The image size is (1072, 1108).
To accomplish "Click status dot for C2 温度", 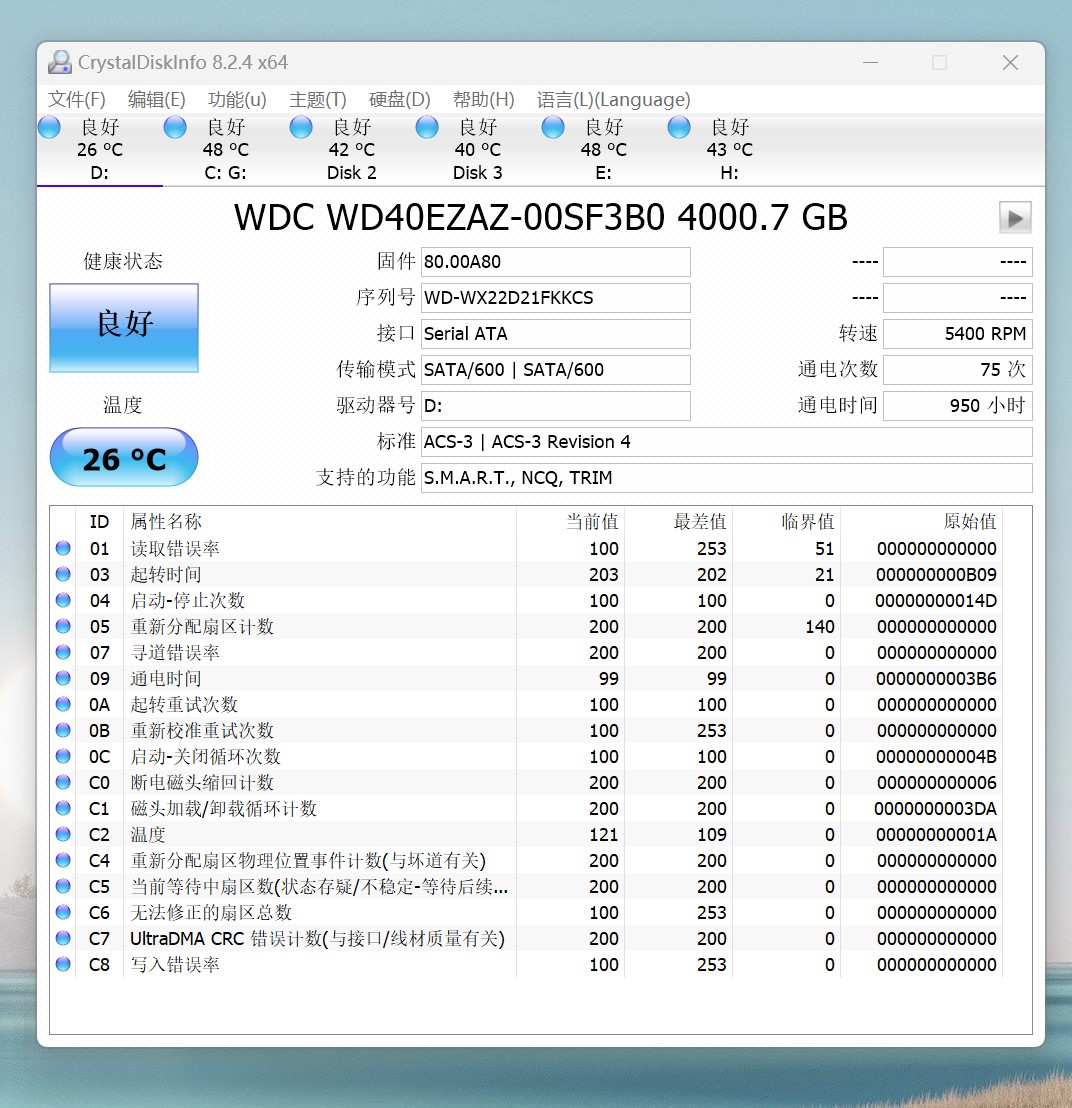I will click(63, 834).
